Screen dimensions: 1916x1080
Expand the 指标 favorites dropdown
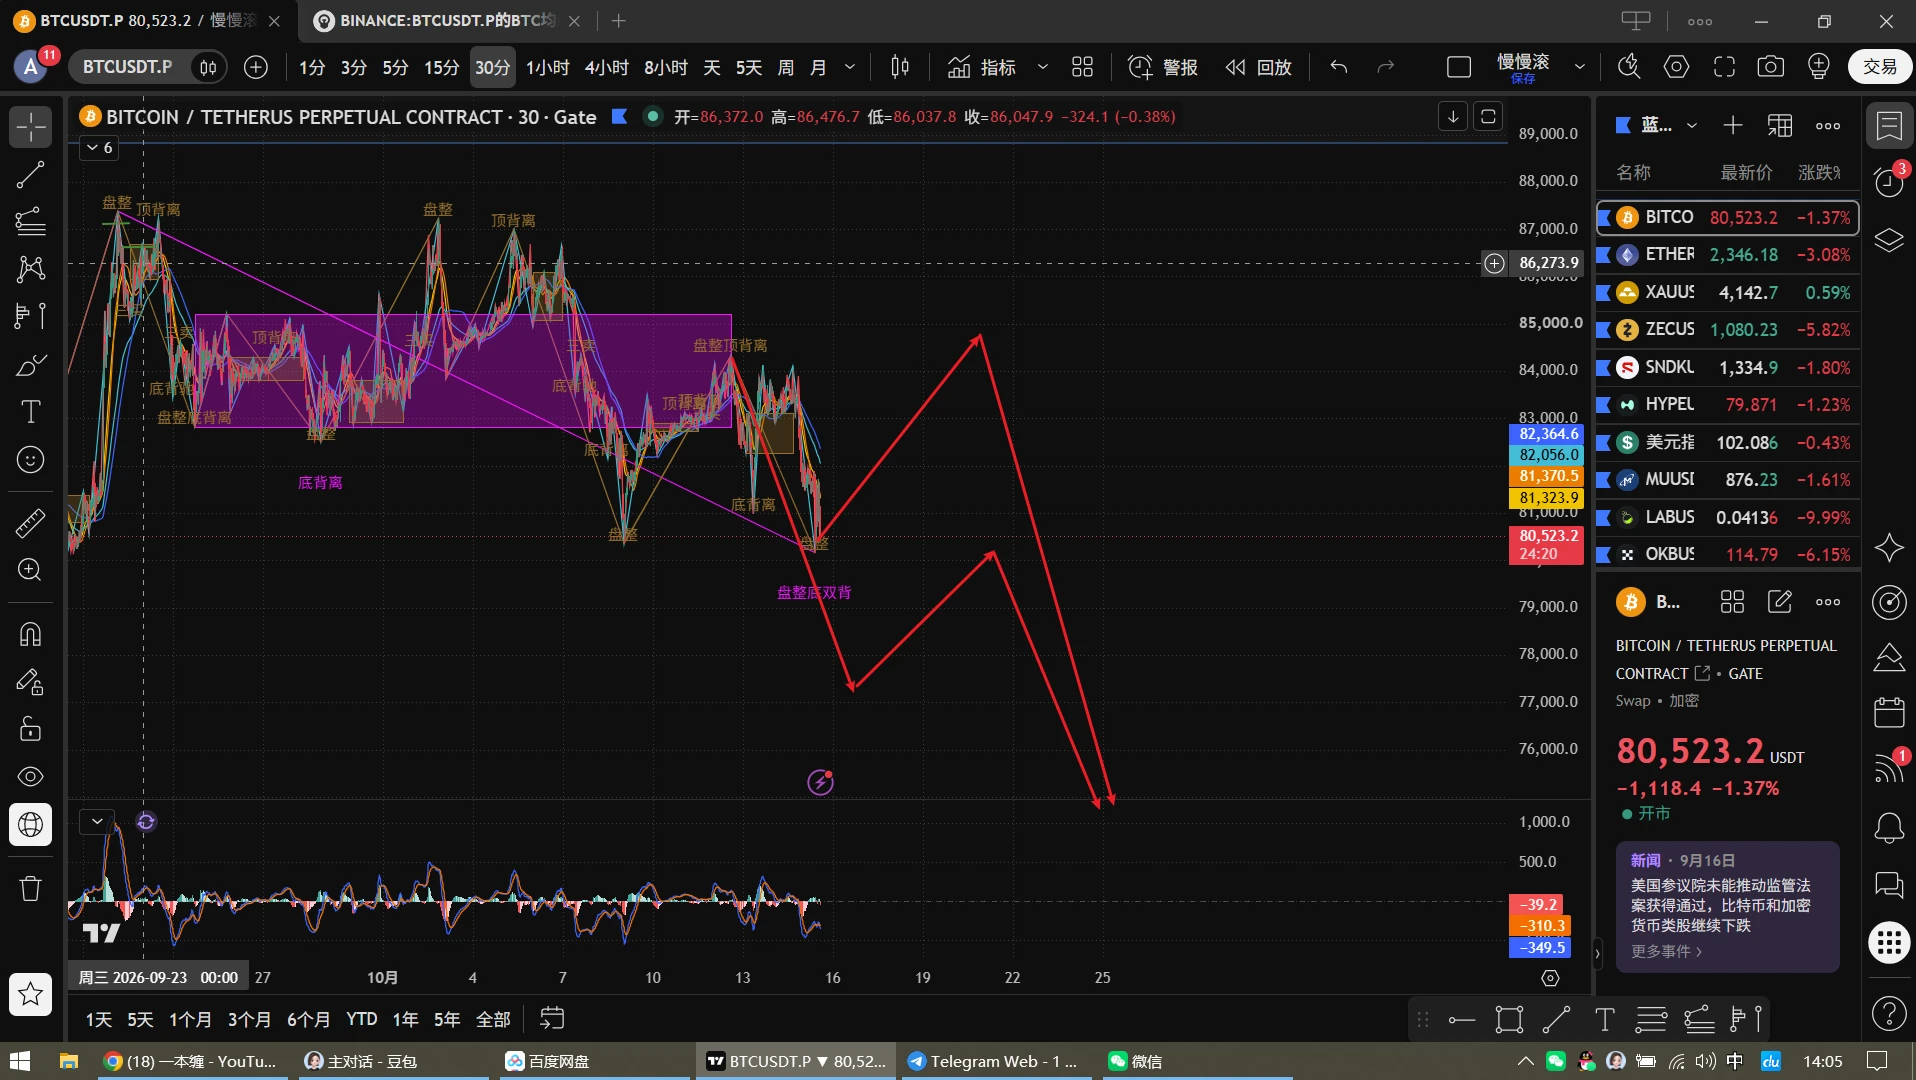[x=1042, y=67]
